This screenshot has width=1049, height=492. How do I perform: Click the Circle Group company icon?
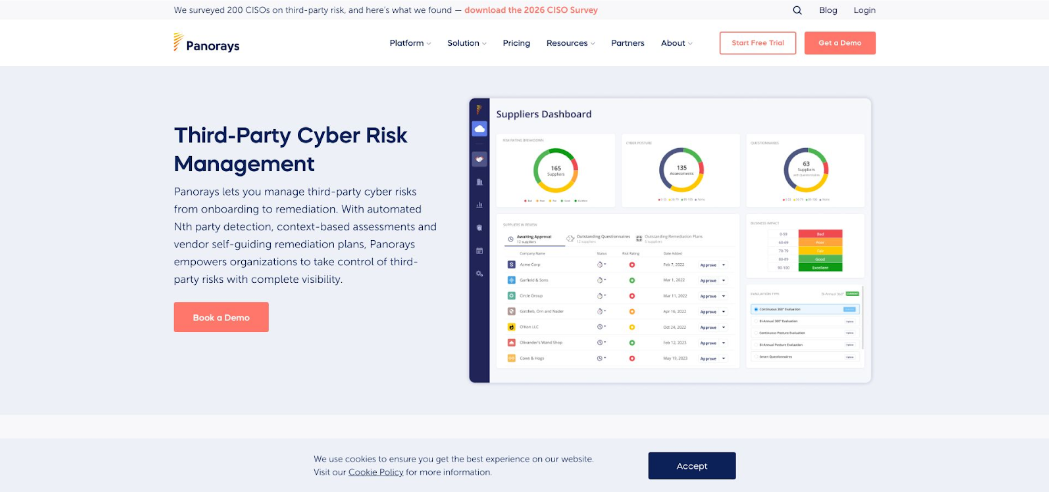(512, 296)
